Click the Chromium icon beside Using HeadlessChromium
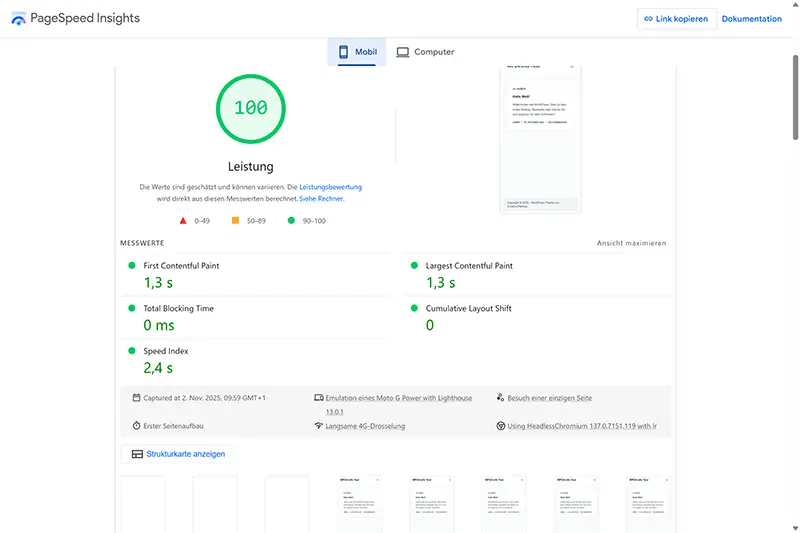Screen dimensions: 800x533 click(x=501, y=426)
